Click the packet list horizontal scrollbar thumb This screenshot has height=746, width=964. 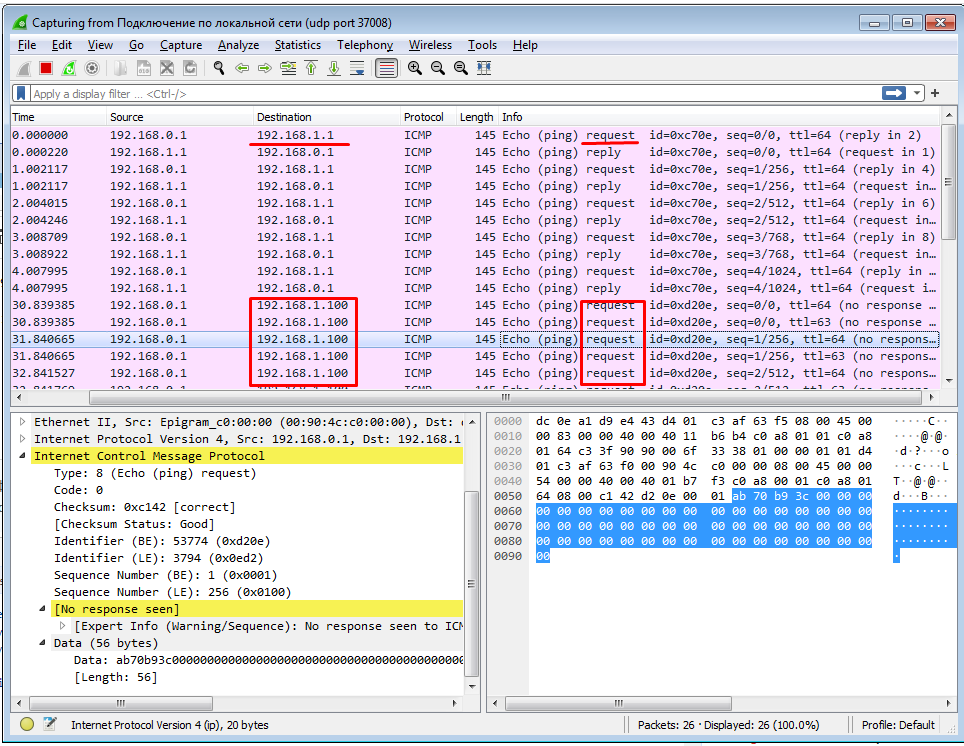point(505,397)
